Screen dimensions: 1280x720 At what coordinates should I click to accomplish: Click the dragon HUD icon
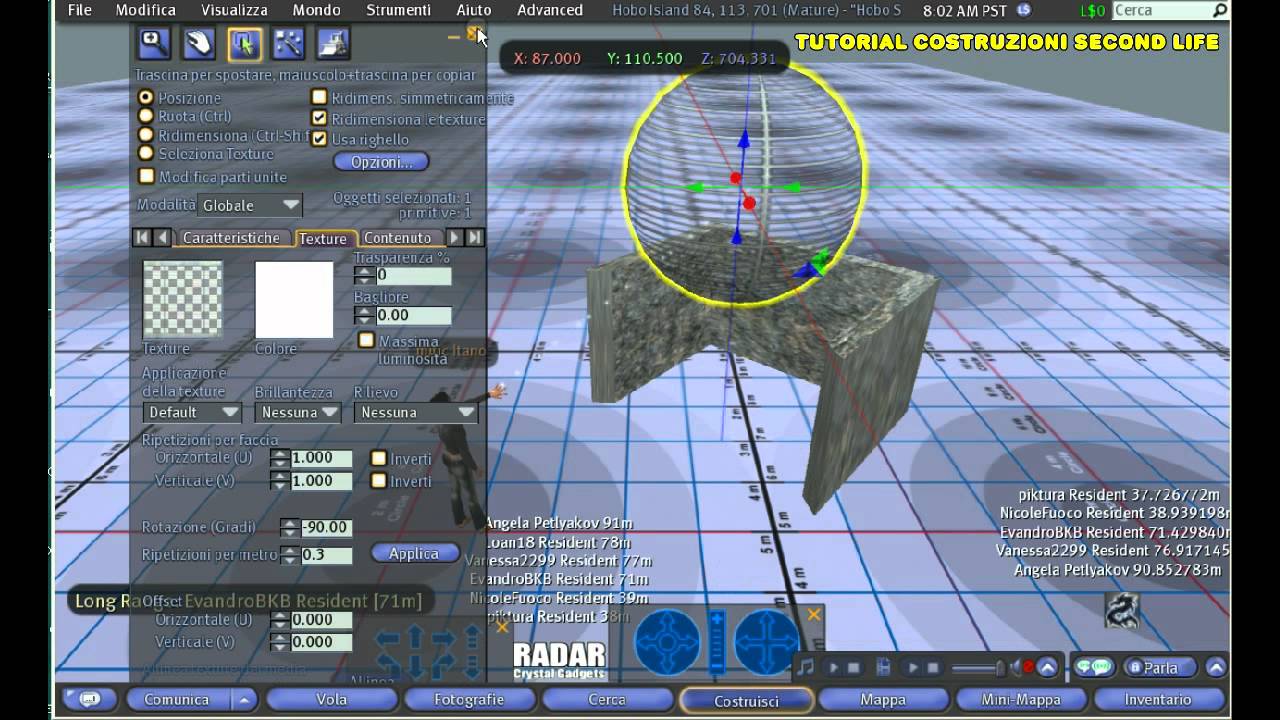[x=1122, y=610]
